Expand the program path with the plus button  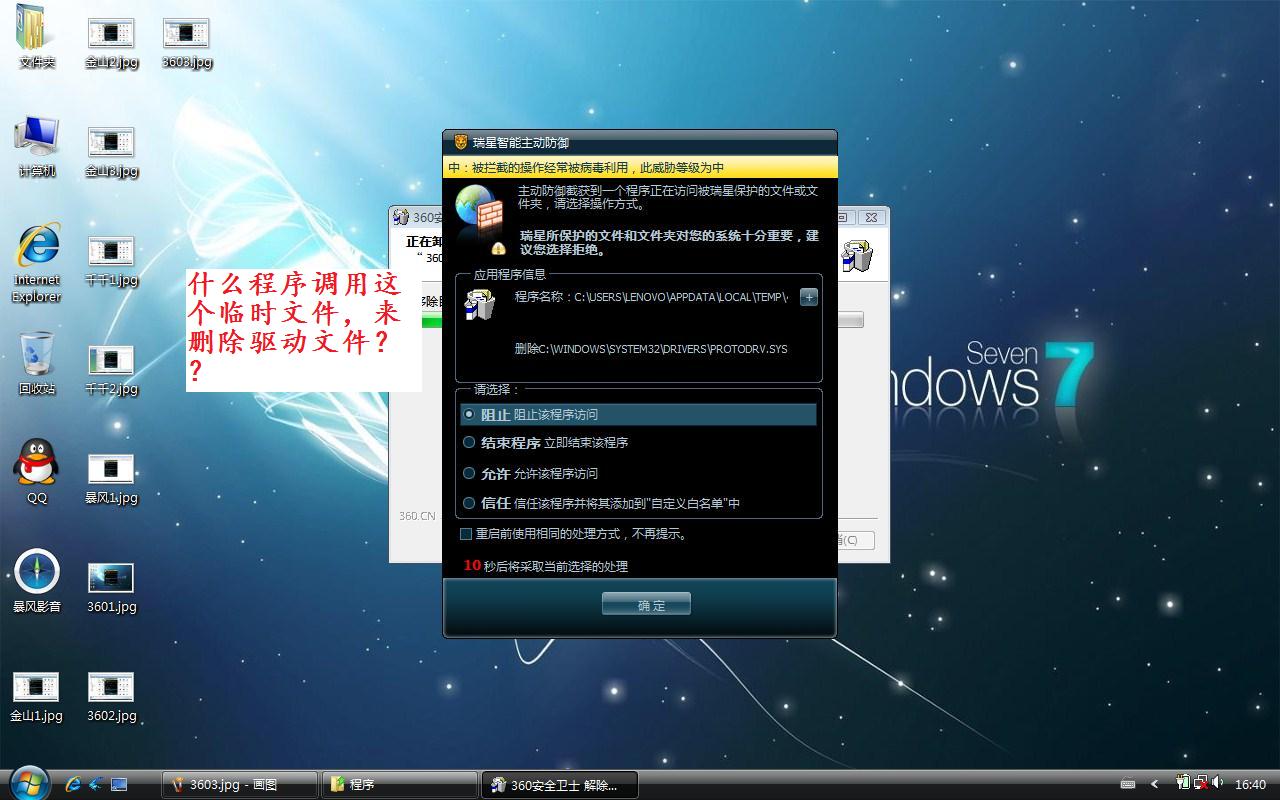click(809, 297)
